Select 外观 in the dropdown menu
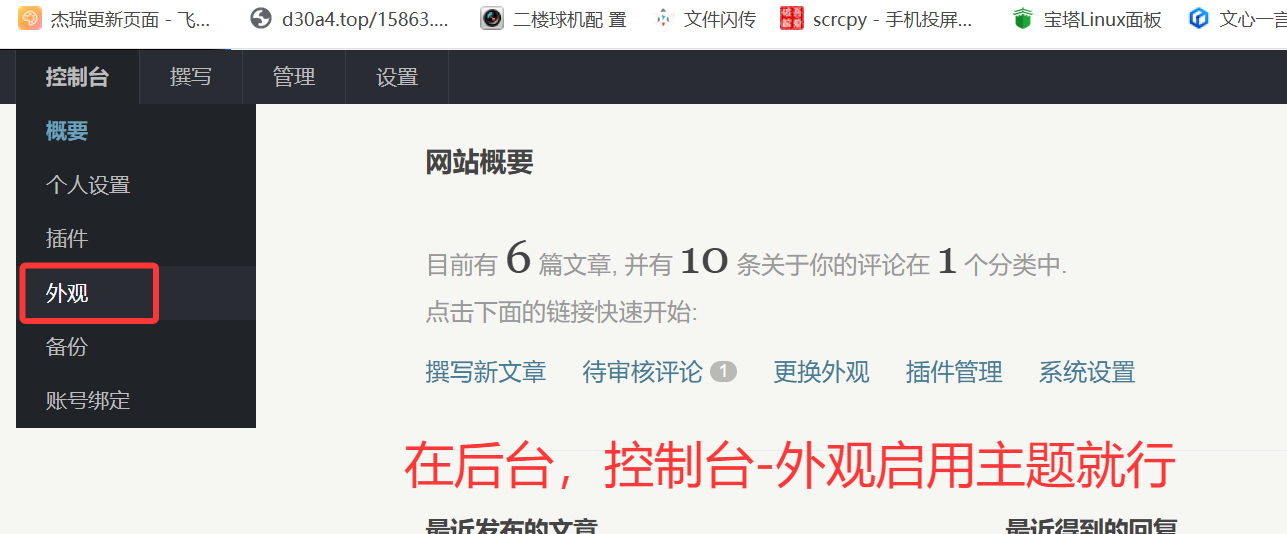 pos(136,293)
